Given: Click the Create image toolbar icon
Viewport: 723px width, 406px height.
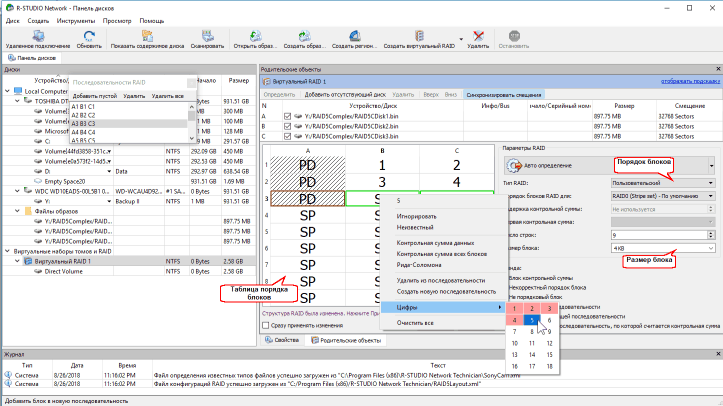Looking at the screenshot, I should tap(304, 36).
